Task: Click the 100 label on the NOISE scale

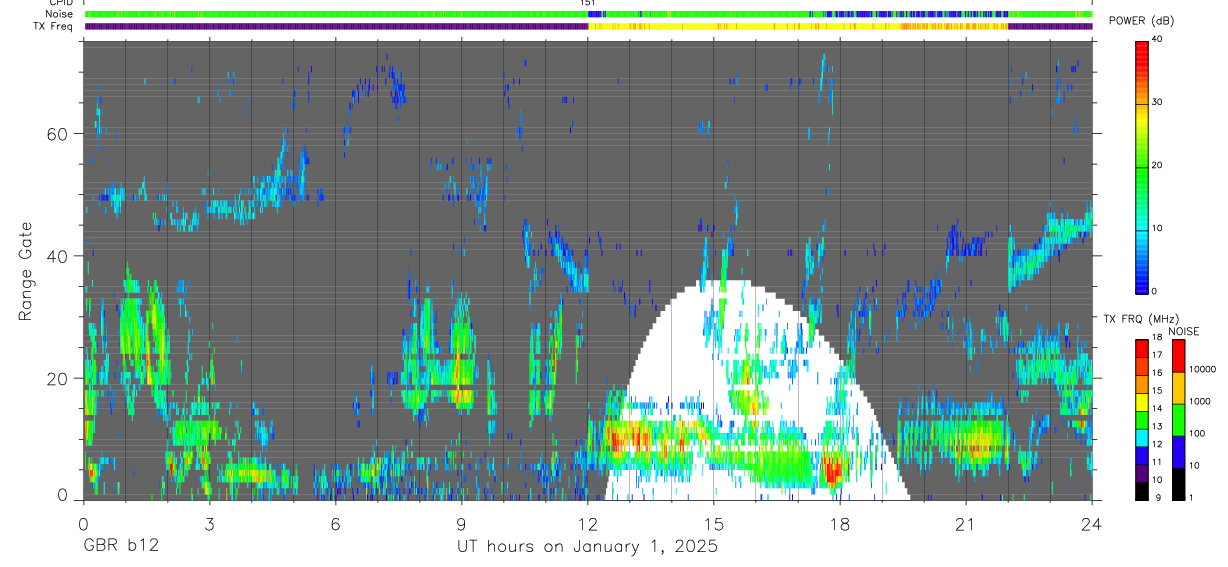Action: [1198, 434]
